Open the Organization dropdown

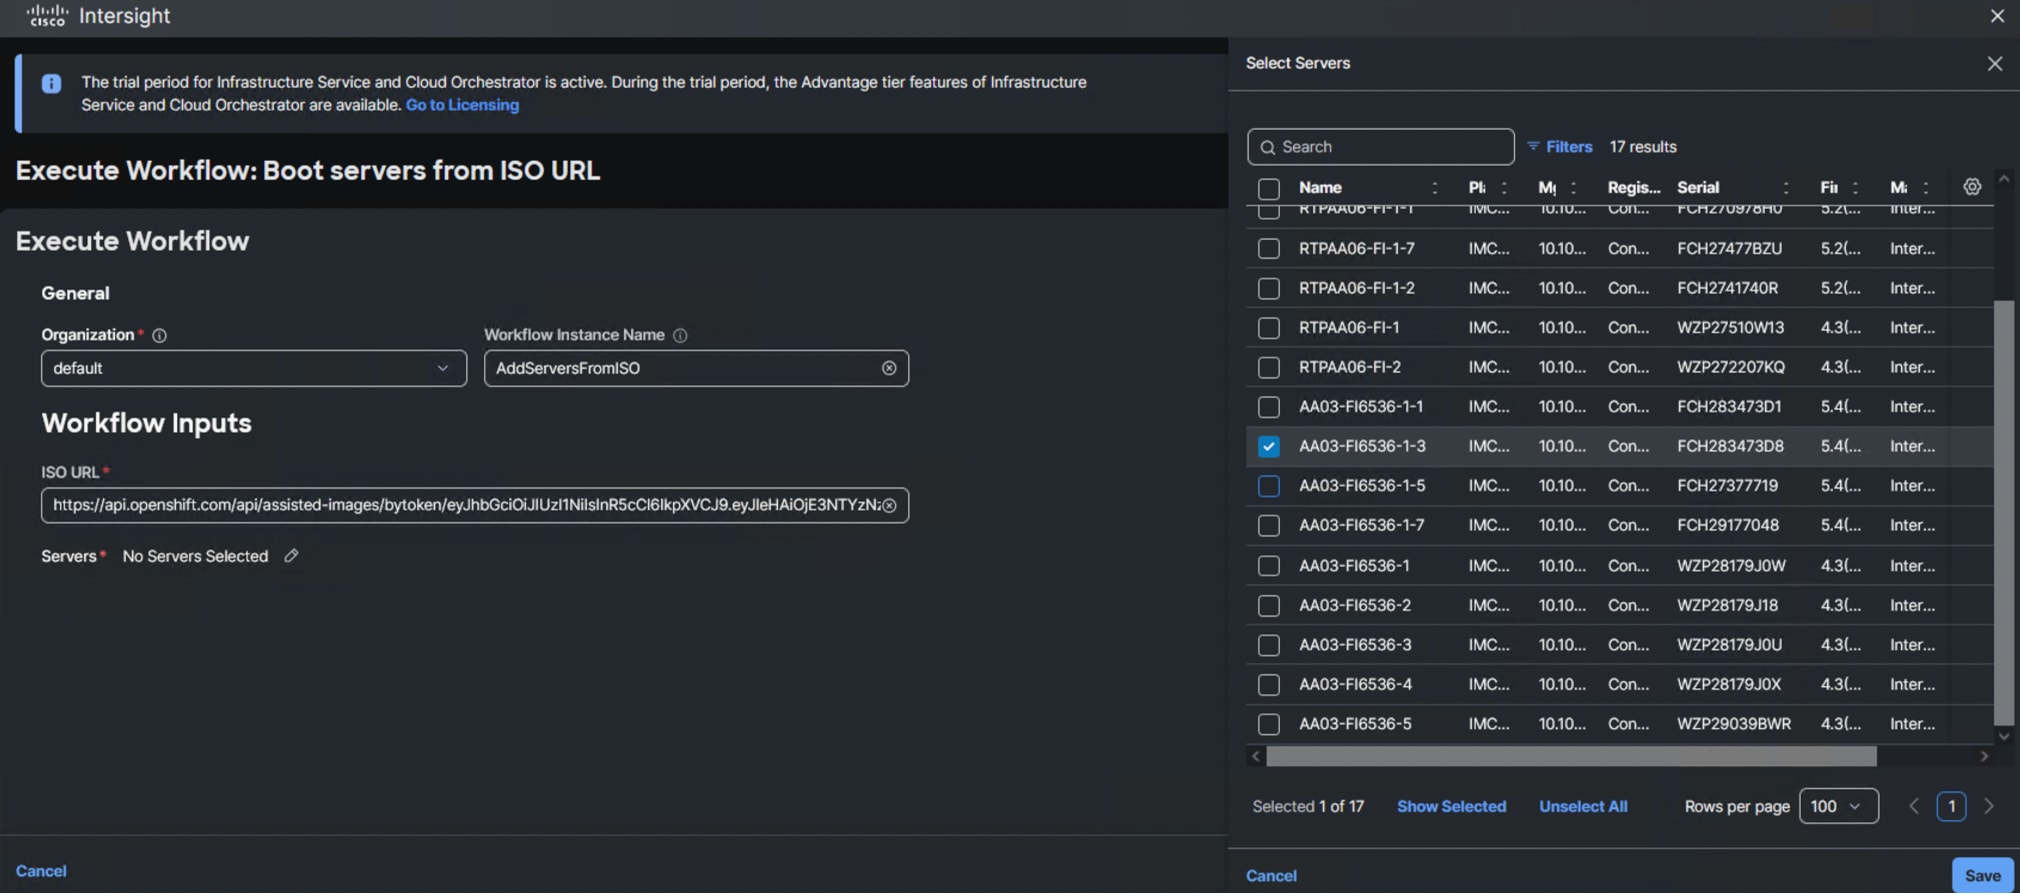(253, 369)
